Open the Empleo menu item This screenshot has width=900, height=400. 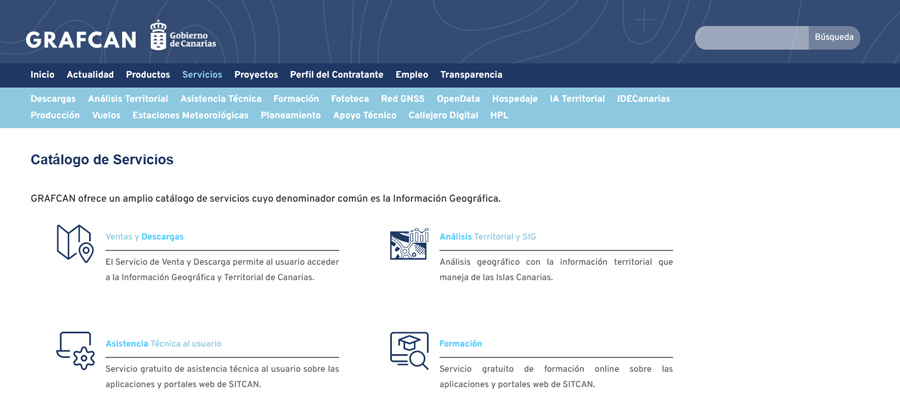pyautogui.click(x=412, y=75)
